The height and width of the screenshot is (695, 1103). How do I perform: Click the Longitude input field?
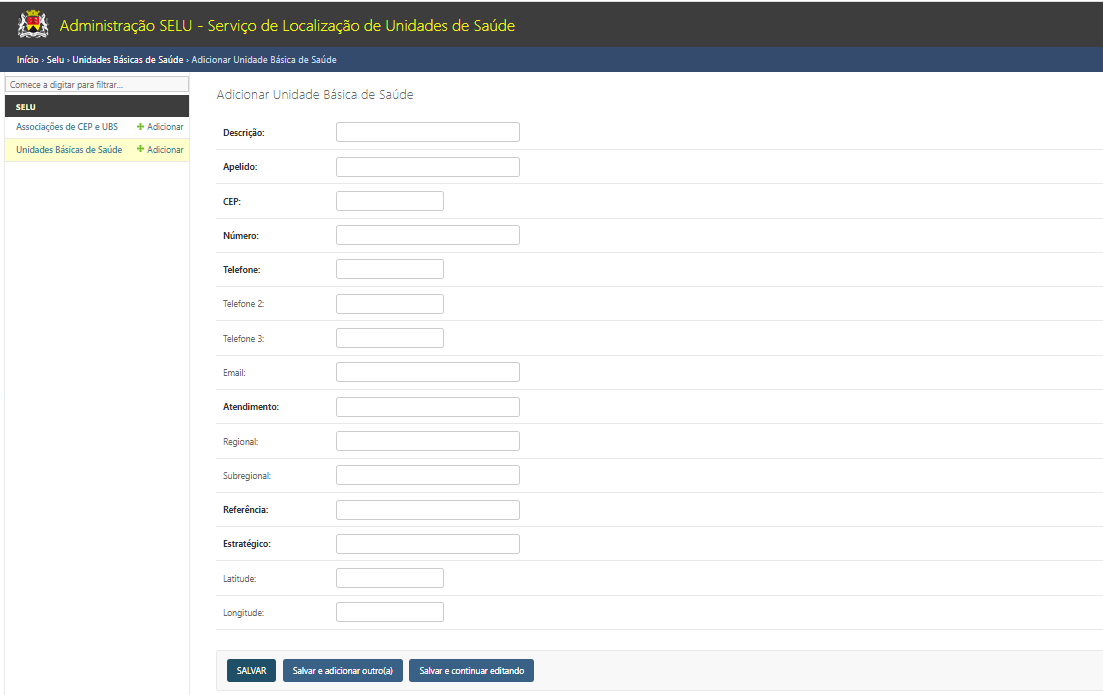tap(389, 612)
